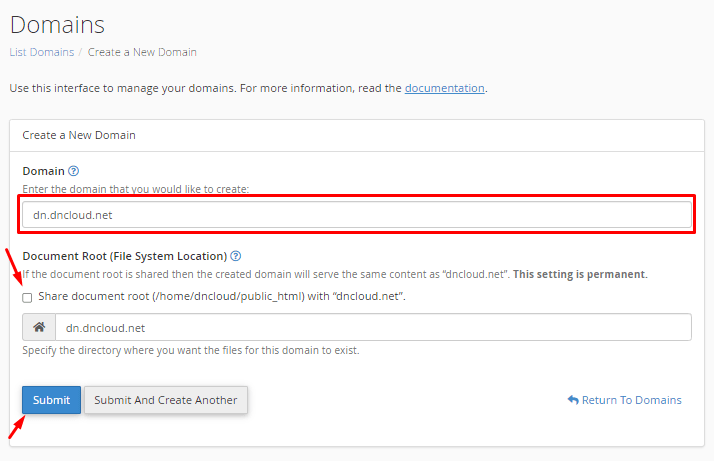
Task: Click the Create a New Domain panel header
Action: (79, 134)
